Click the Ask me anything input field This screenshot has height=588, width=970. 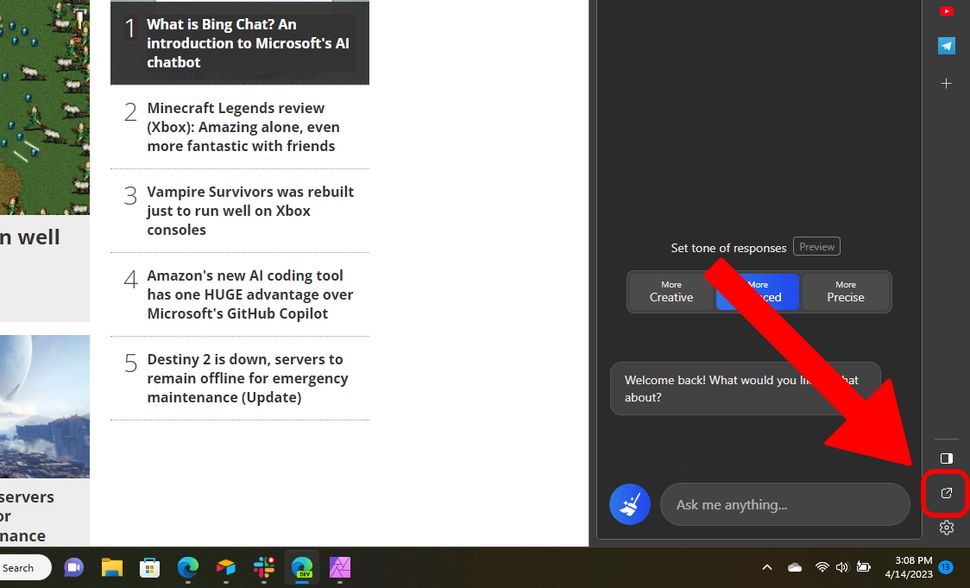[x=785, y=505]
